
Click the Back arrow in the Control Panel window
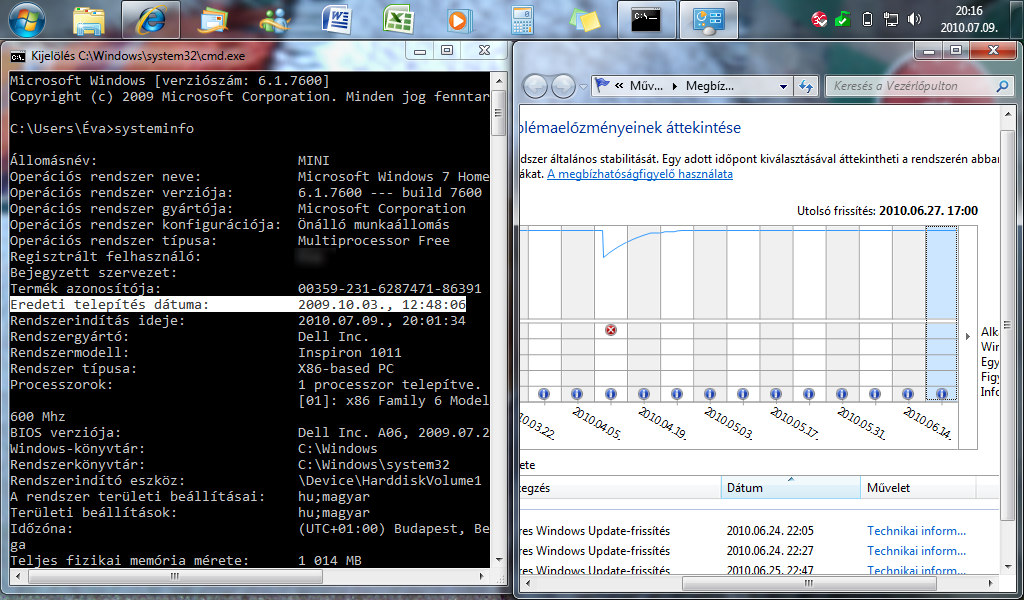coord(536,86)
